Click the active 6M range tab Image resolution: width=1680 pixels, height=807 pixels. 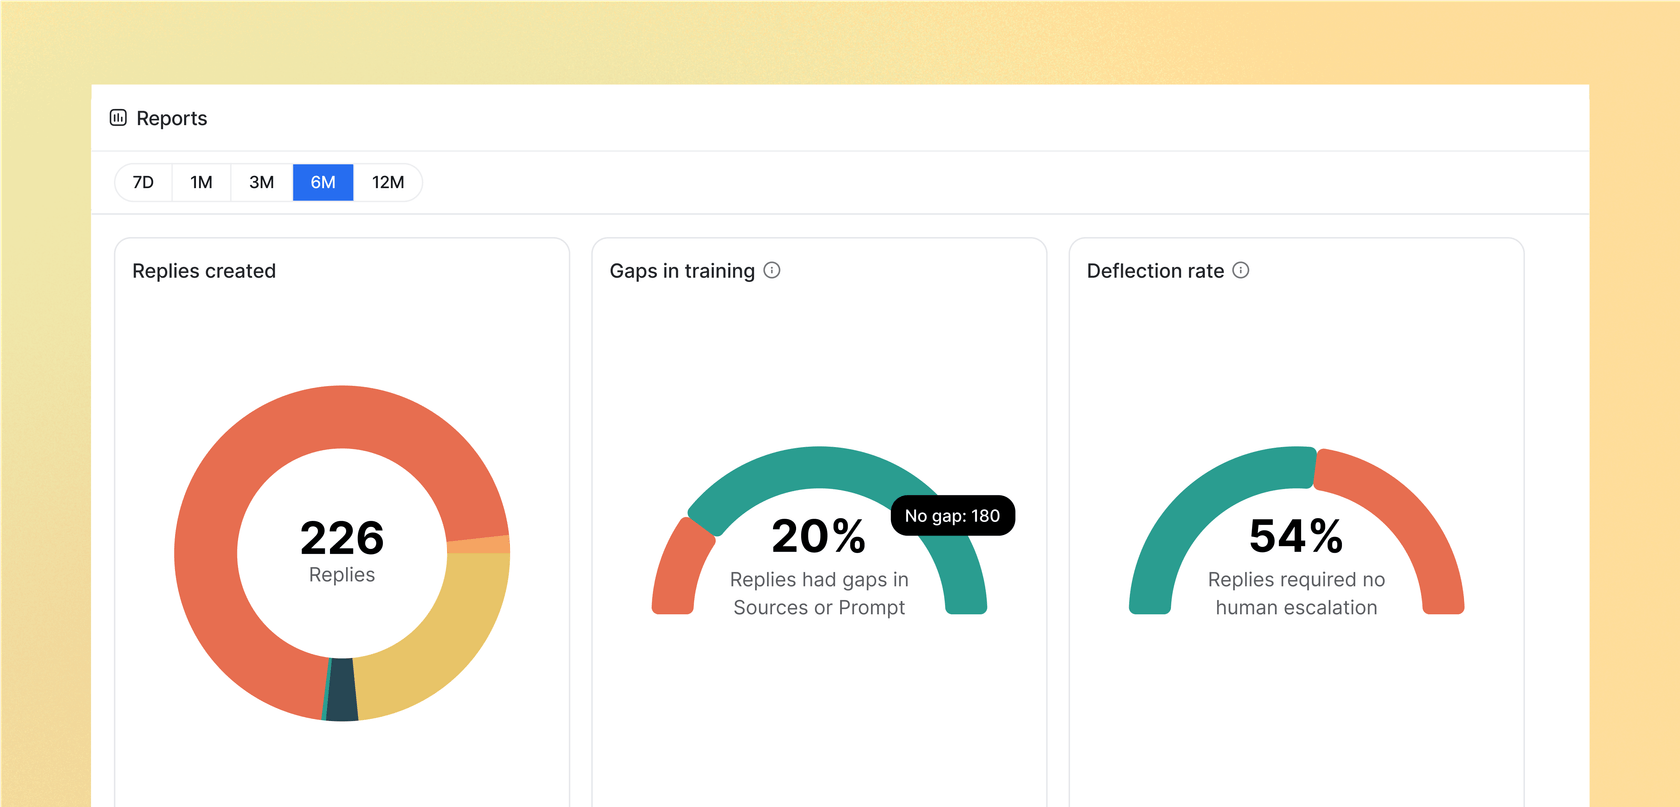322,182
